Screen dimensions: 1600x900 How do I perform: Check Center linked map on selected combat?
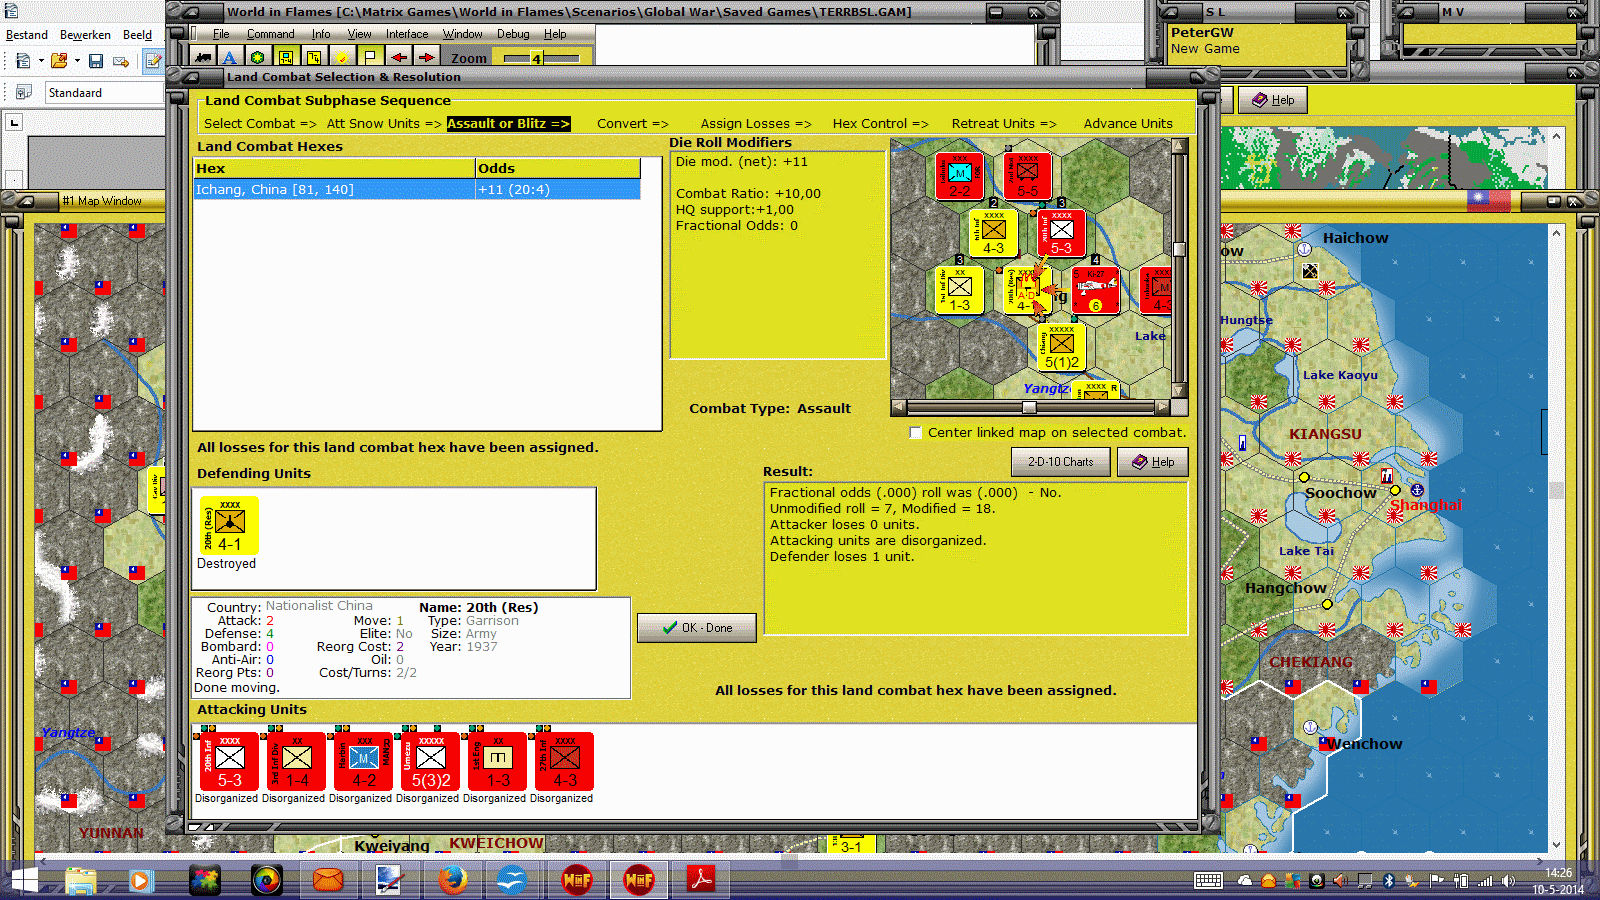tap(915, 432)
